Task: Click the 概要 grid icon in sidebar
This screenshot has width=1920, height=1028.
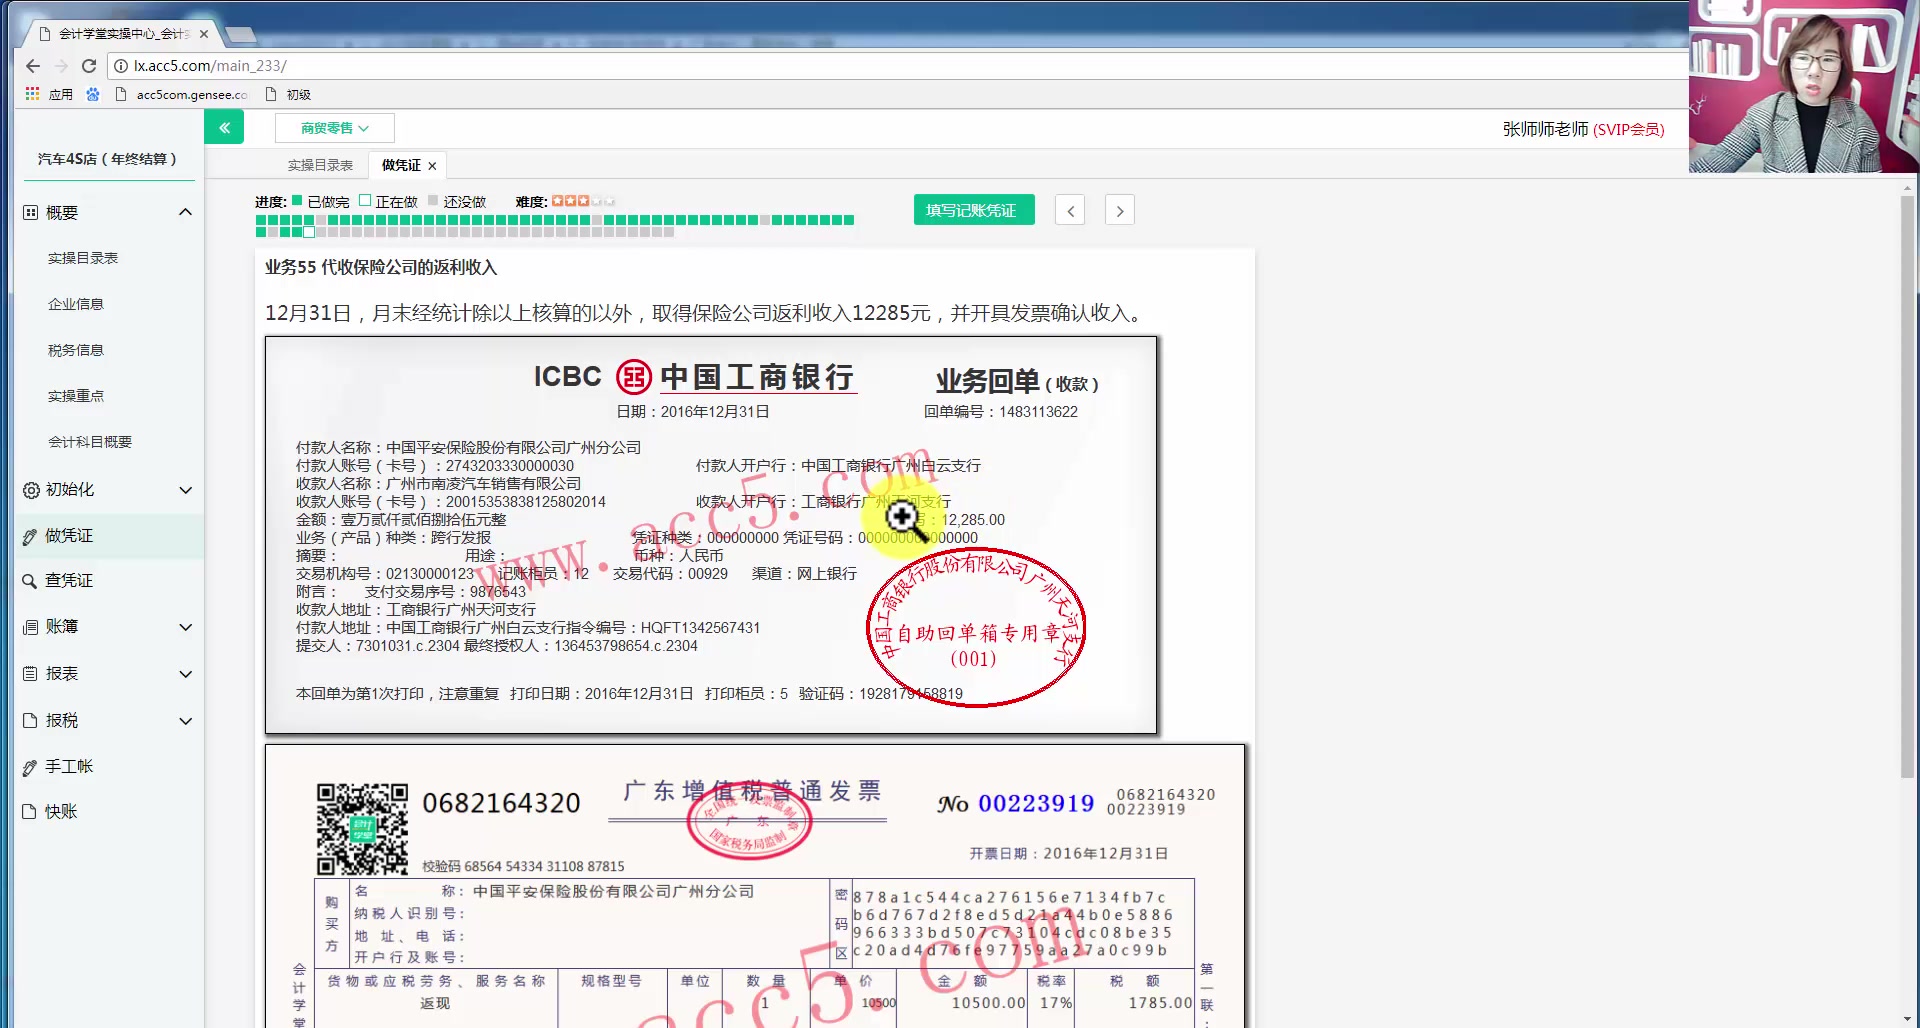Action: 31,212
